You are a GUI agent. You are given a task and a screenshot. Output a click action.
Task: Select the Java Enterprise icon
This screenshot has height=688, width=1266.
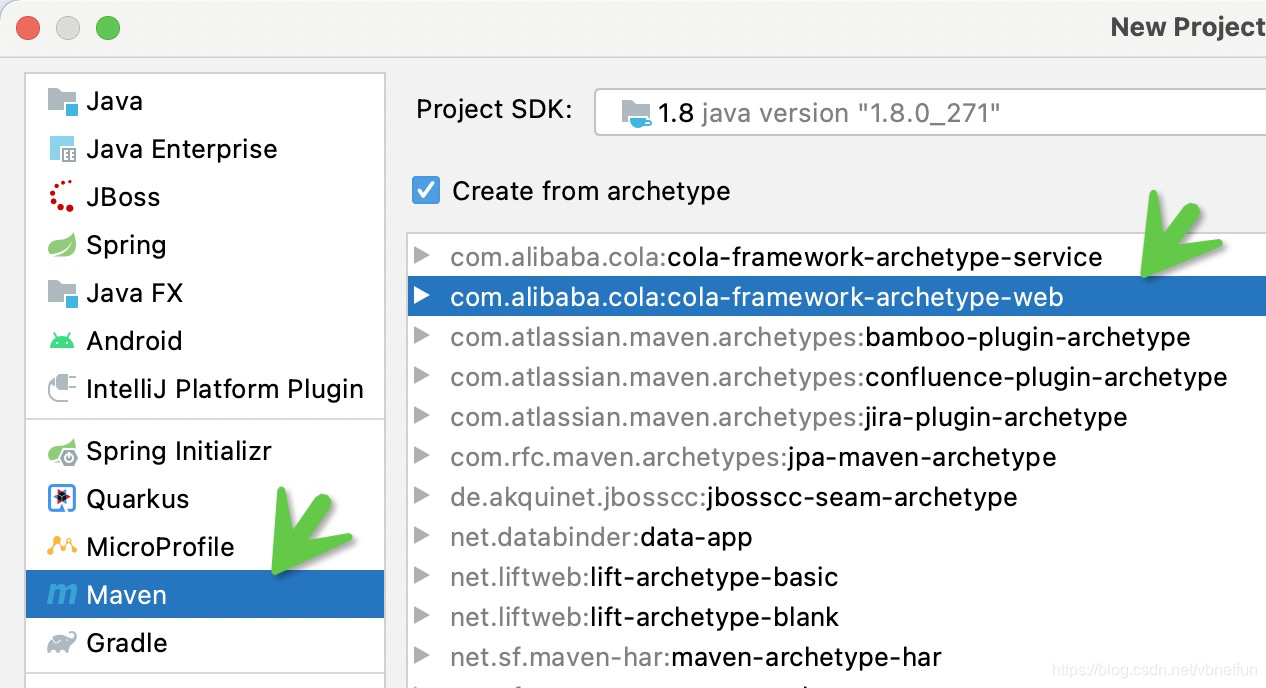[62, 149]
